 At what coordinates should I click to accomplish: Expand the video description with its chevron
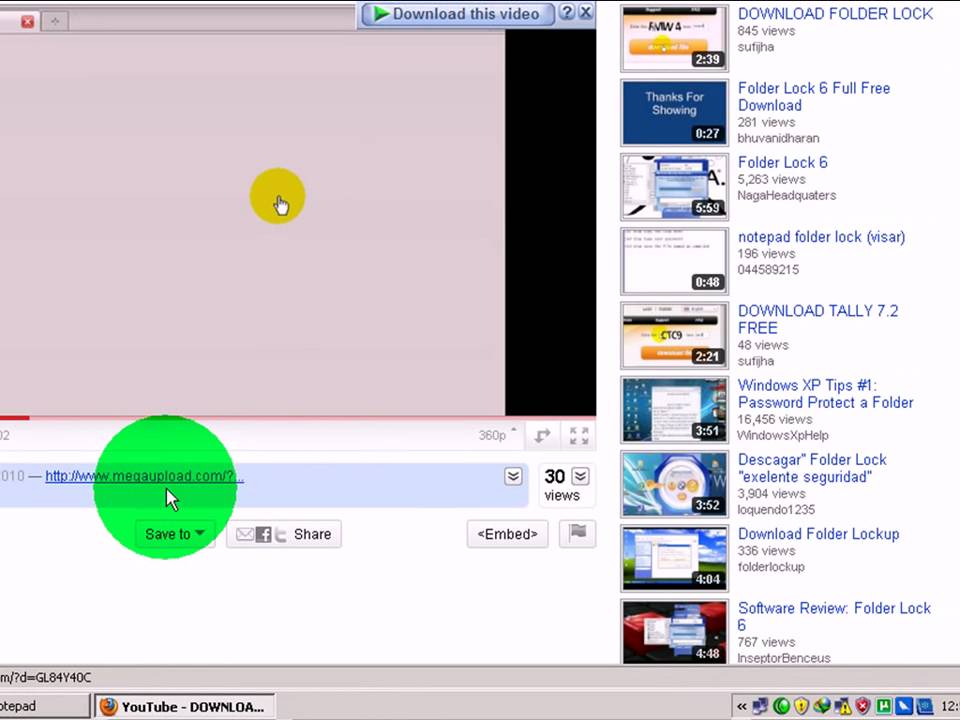click(x=513, y=476)
